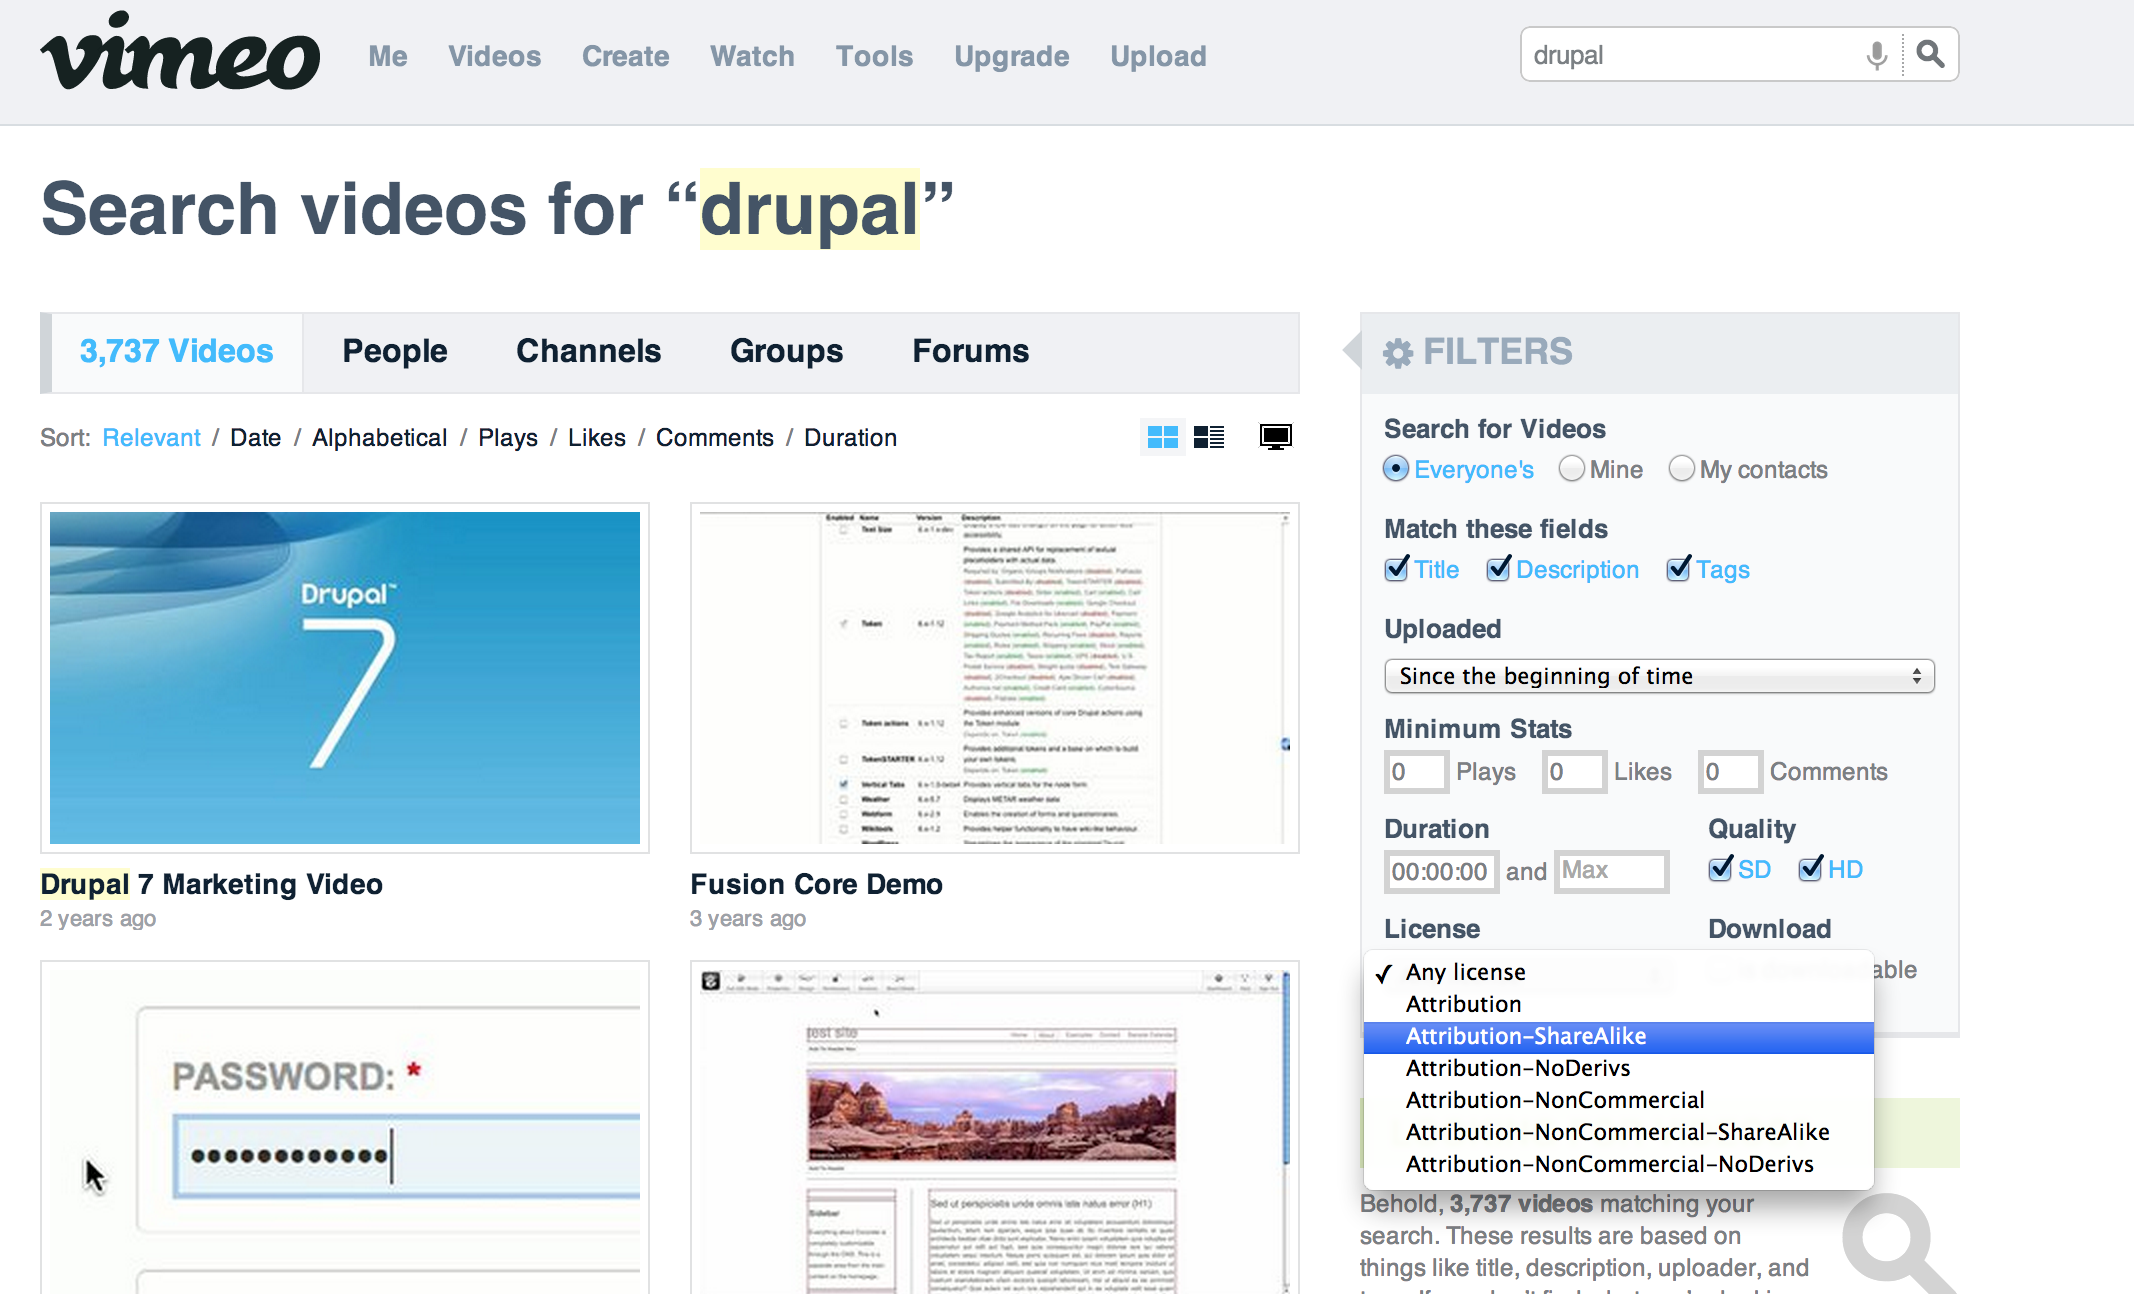The image size is (2134, 1294).
Task: Open the Me menu
Action: coord(388,56)
